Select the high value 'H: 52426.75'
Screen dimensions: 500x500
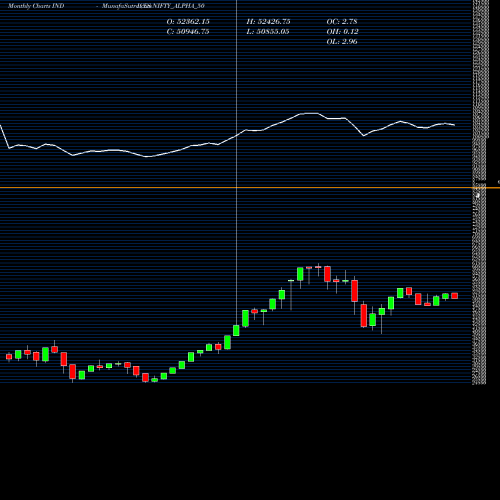pyautogui.click(x=268, y=22)
